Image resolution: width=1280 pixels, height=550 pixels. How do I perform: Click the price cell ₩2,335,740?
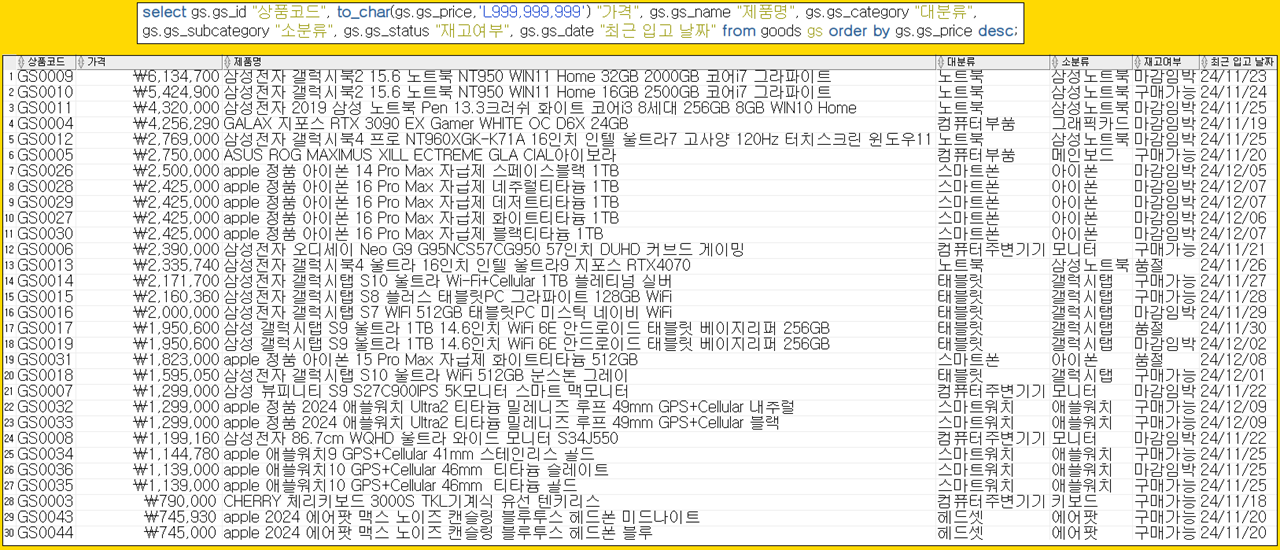[176, 265]
